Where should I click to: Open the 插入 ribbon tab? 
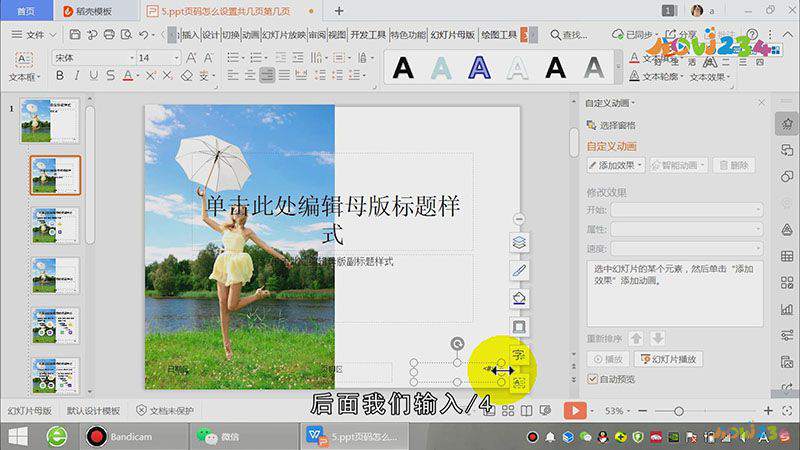pyautogui.click(x=190, y=35)
